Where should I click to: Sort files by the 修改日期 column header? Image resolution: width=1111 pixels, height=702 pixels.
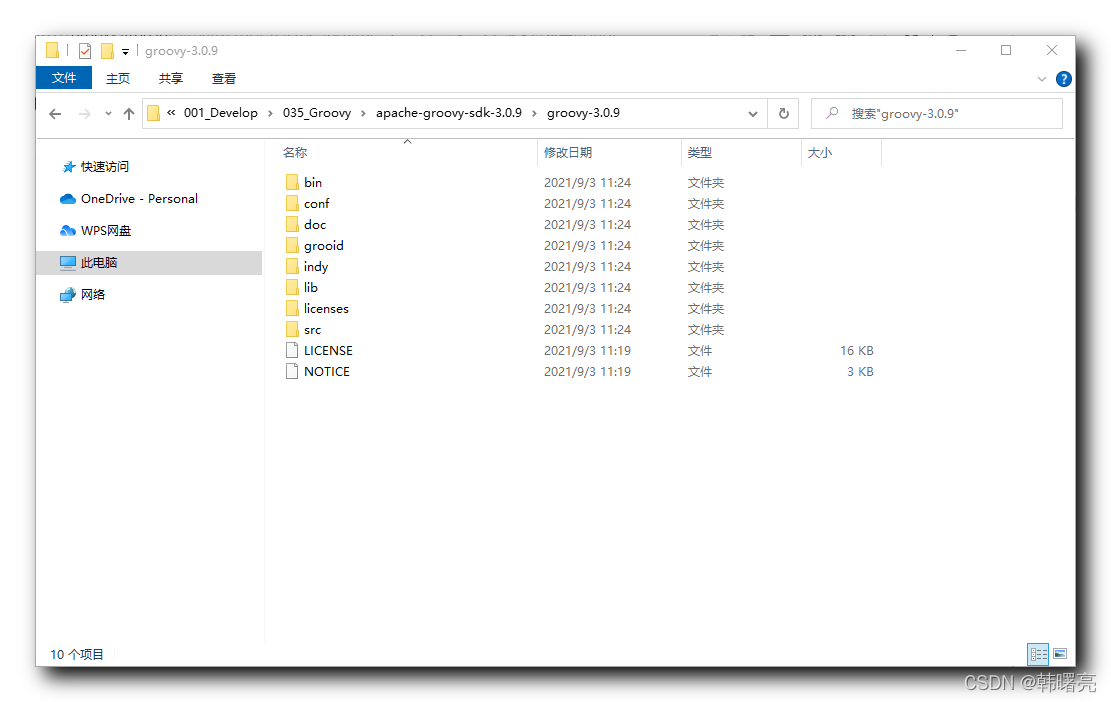pos(568,152)
